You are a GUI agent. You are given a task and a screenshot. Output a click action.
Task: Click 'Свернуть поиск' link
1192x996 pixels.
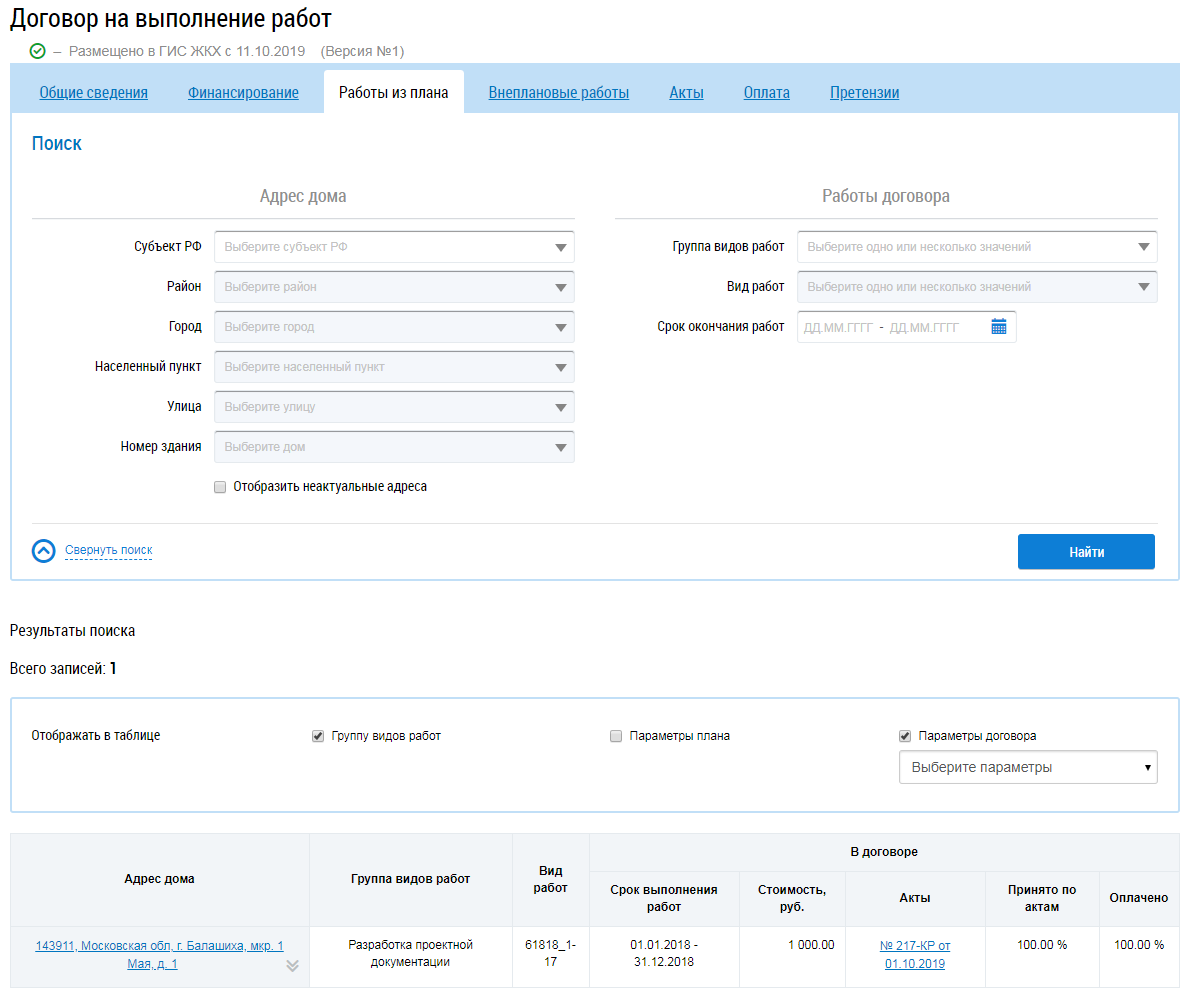click(108, 551)
